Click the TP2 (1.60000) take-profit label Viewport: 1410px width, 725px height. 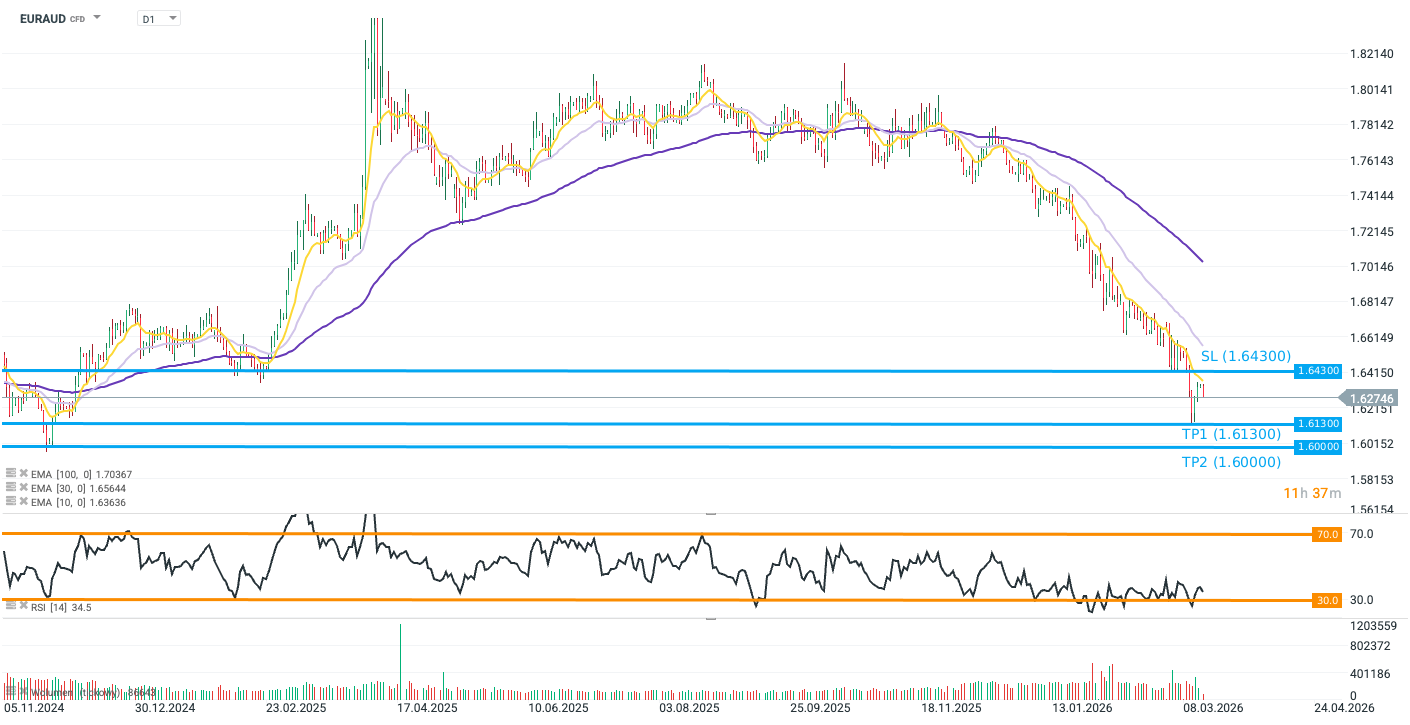point(1231,461)
